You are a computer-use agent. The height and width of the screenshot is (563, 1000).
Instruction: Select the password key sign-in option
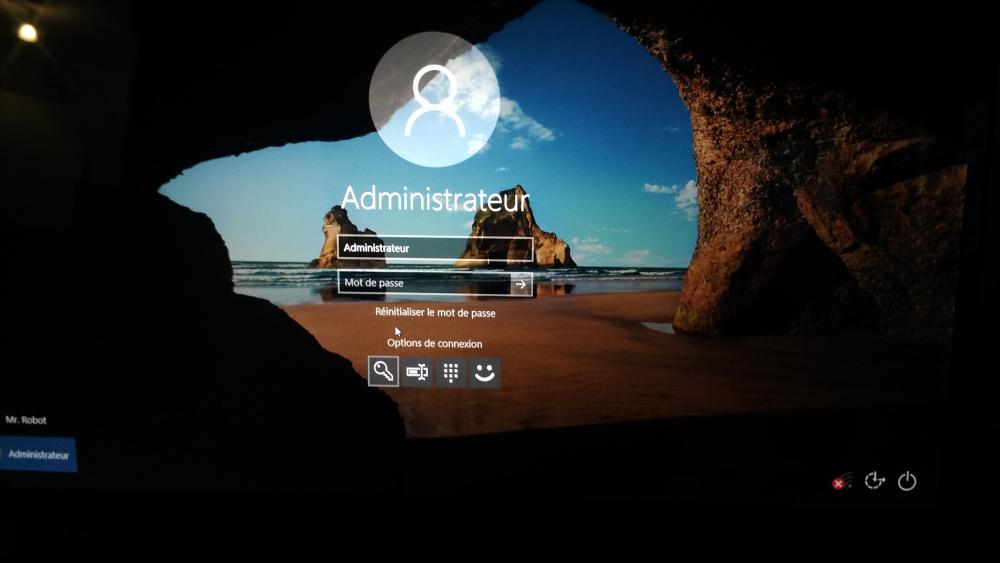(x=383, y=371)
